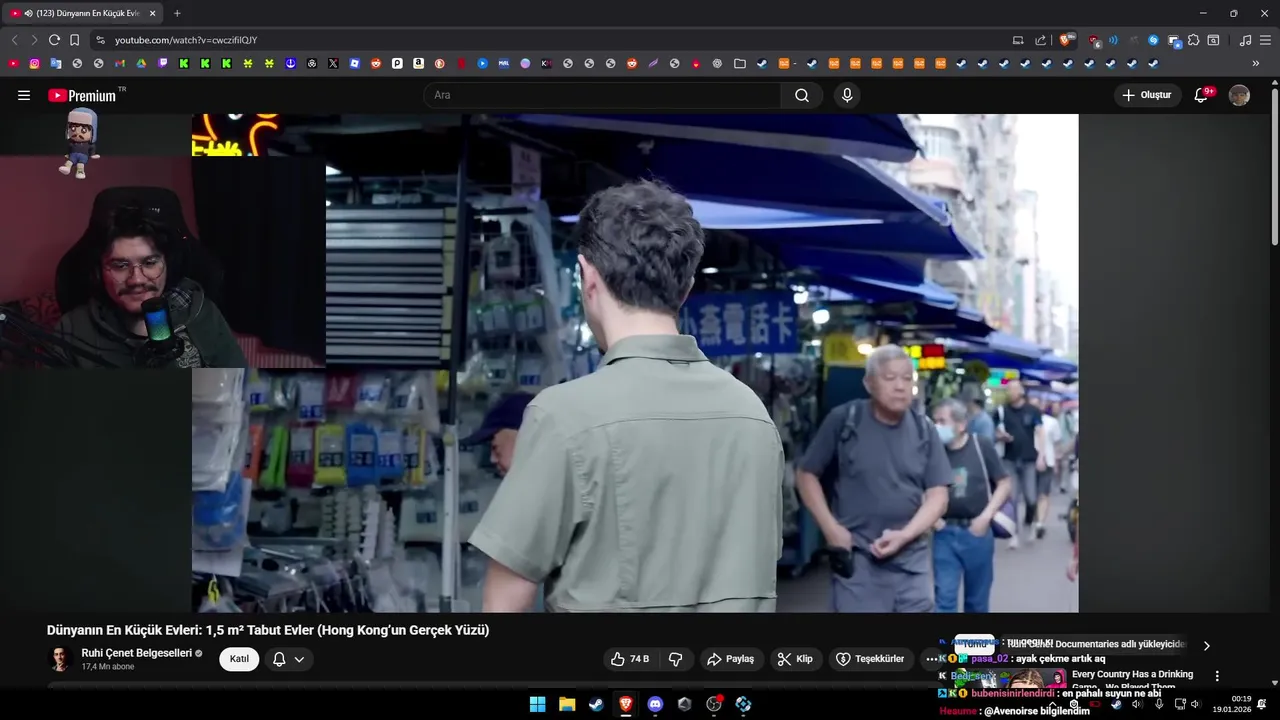This screenshot has height=720, width=1280.
Task: Open the Brave share-page icon
Action: [1040, 40]
